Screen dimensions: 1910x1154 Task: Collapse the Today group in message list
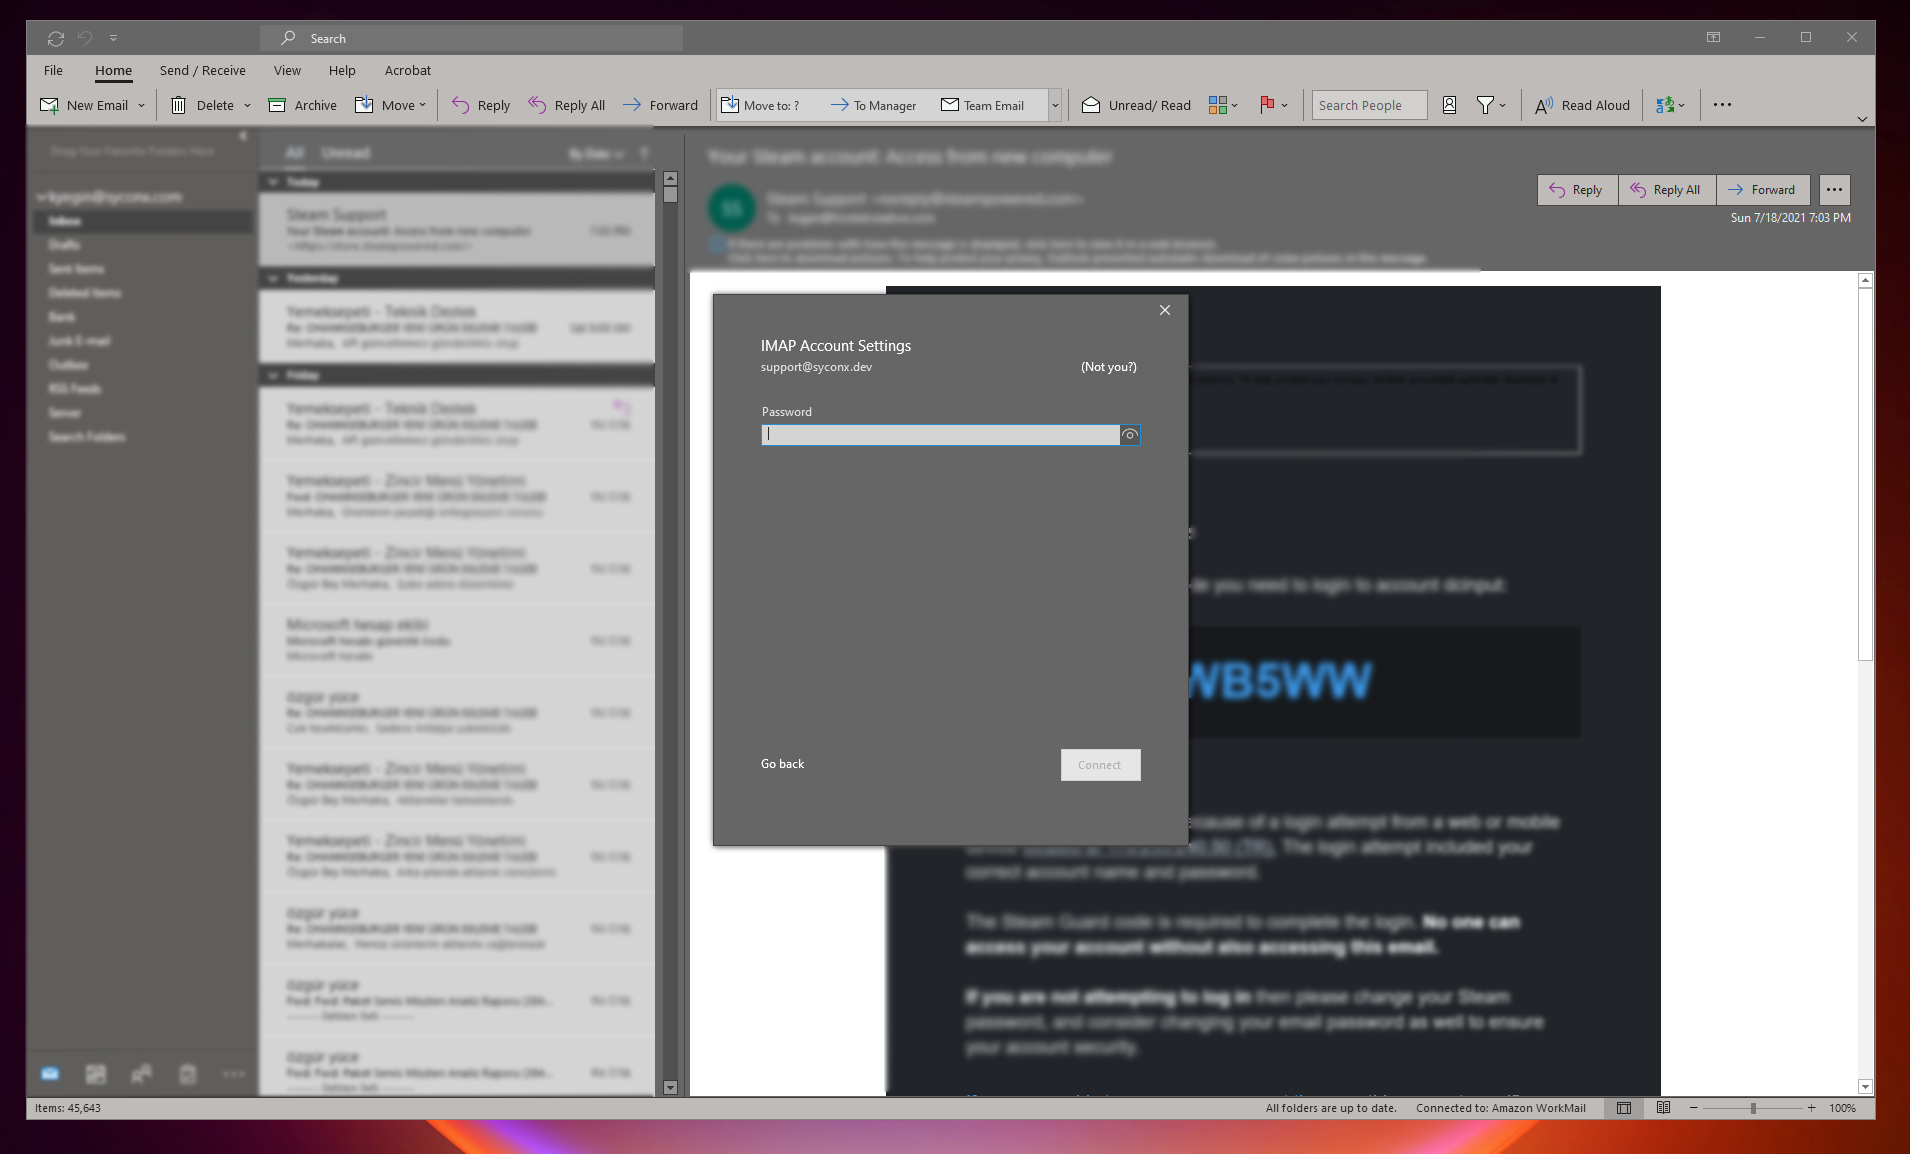point(273,182)
